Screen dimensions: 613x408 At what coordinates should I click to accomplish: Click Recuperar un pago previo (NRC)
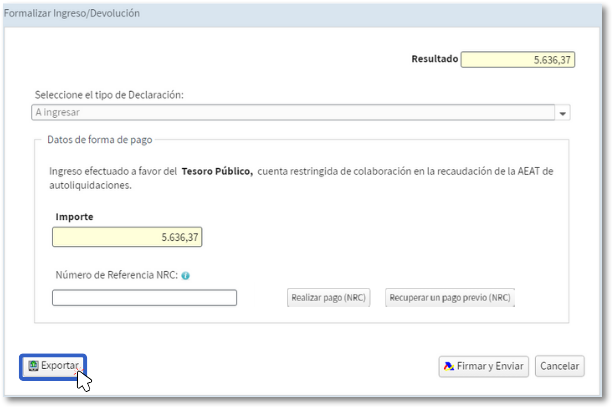click(450, 298)
